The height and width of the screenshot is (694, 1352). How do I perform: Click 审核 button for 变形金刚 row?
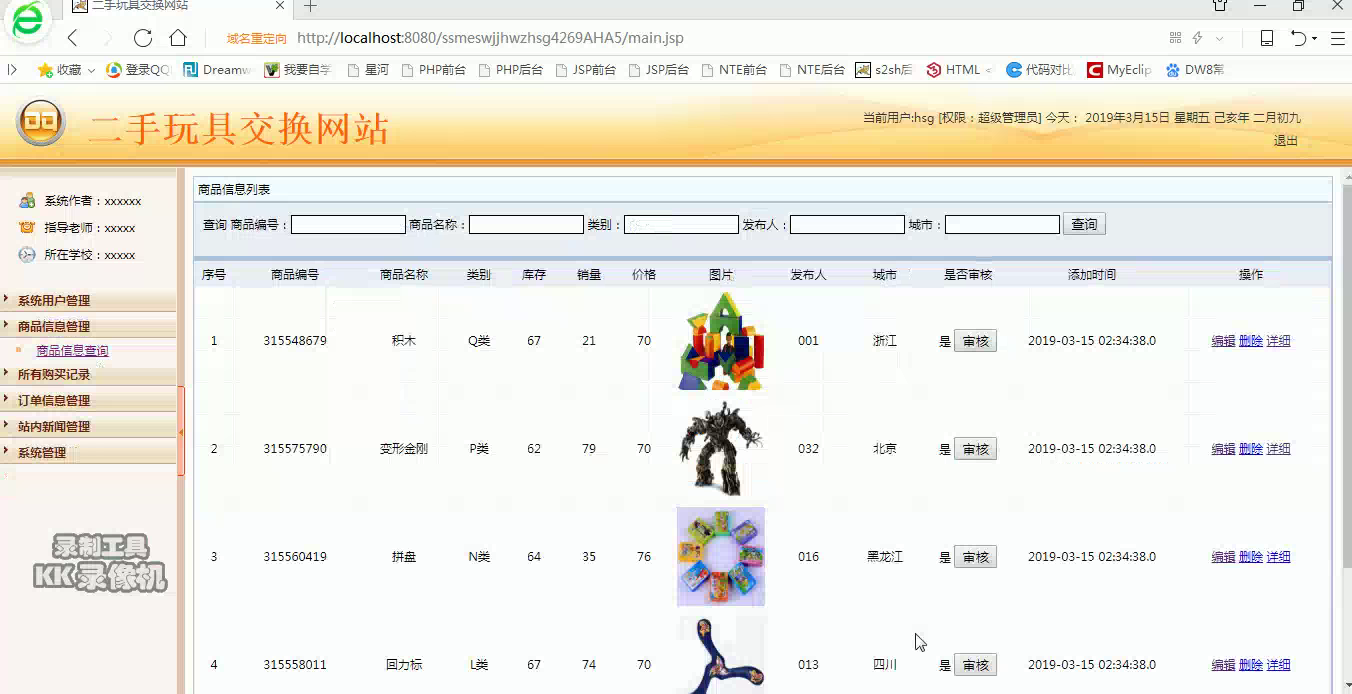coord(975,449)
